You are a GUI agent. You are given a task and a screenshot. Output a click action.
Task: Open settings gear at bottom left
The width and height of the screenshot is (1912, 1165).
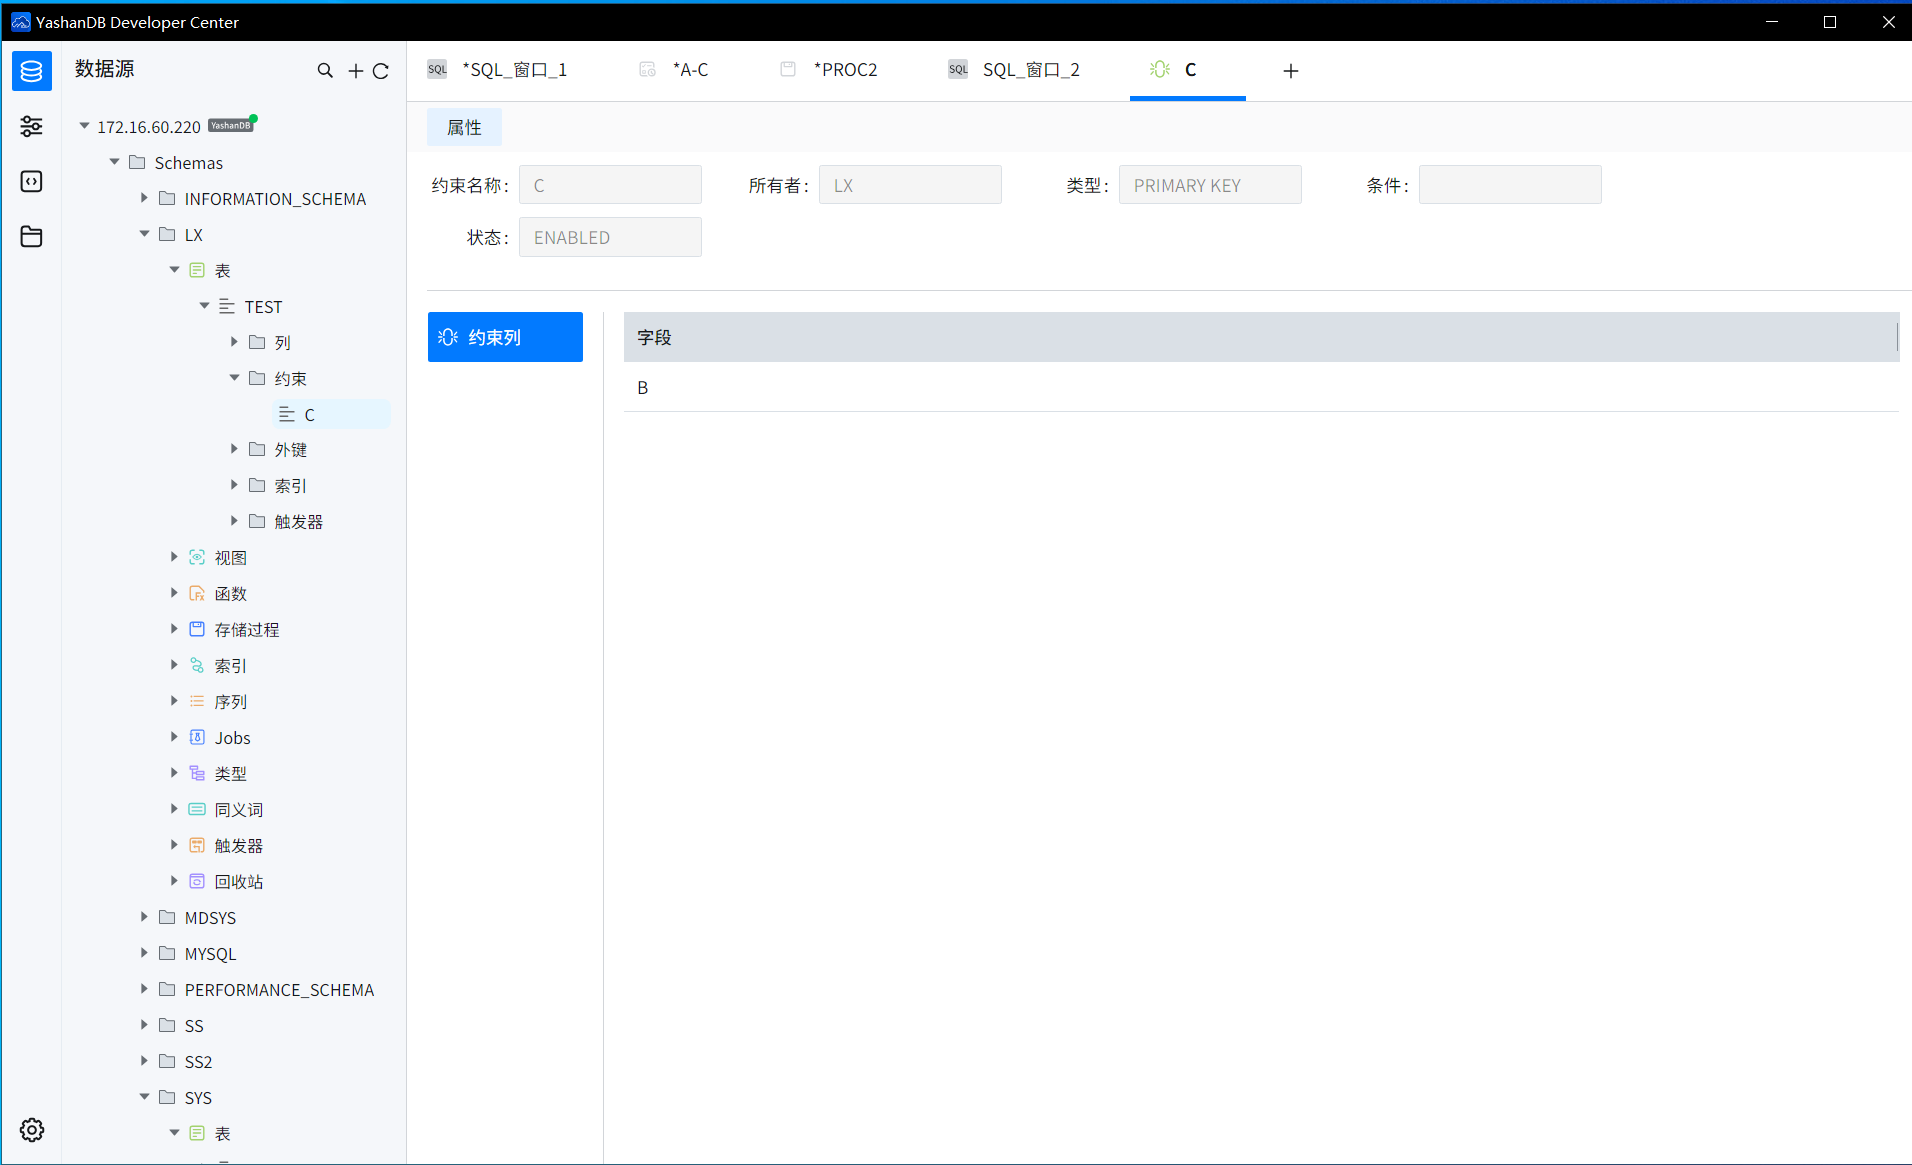click(x=32, y=1130)
